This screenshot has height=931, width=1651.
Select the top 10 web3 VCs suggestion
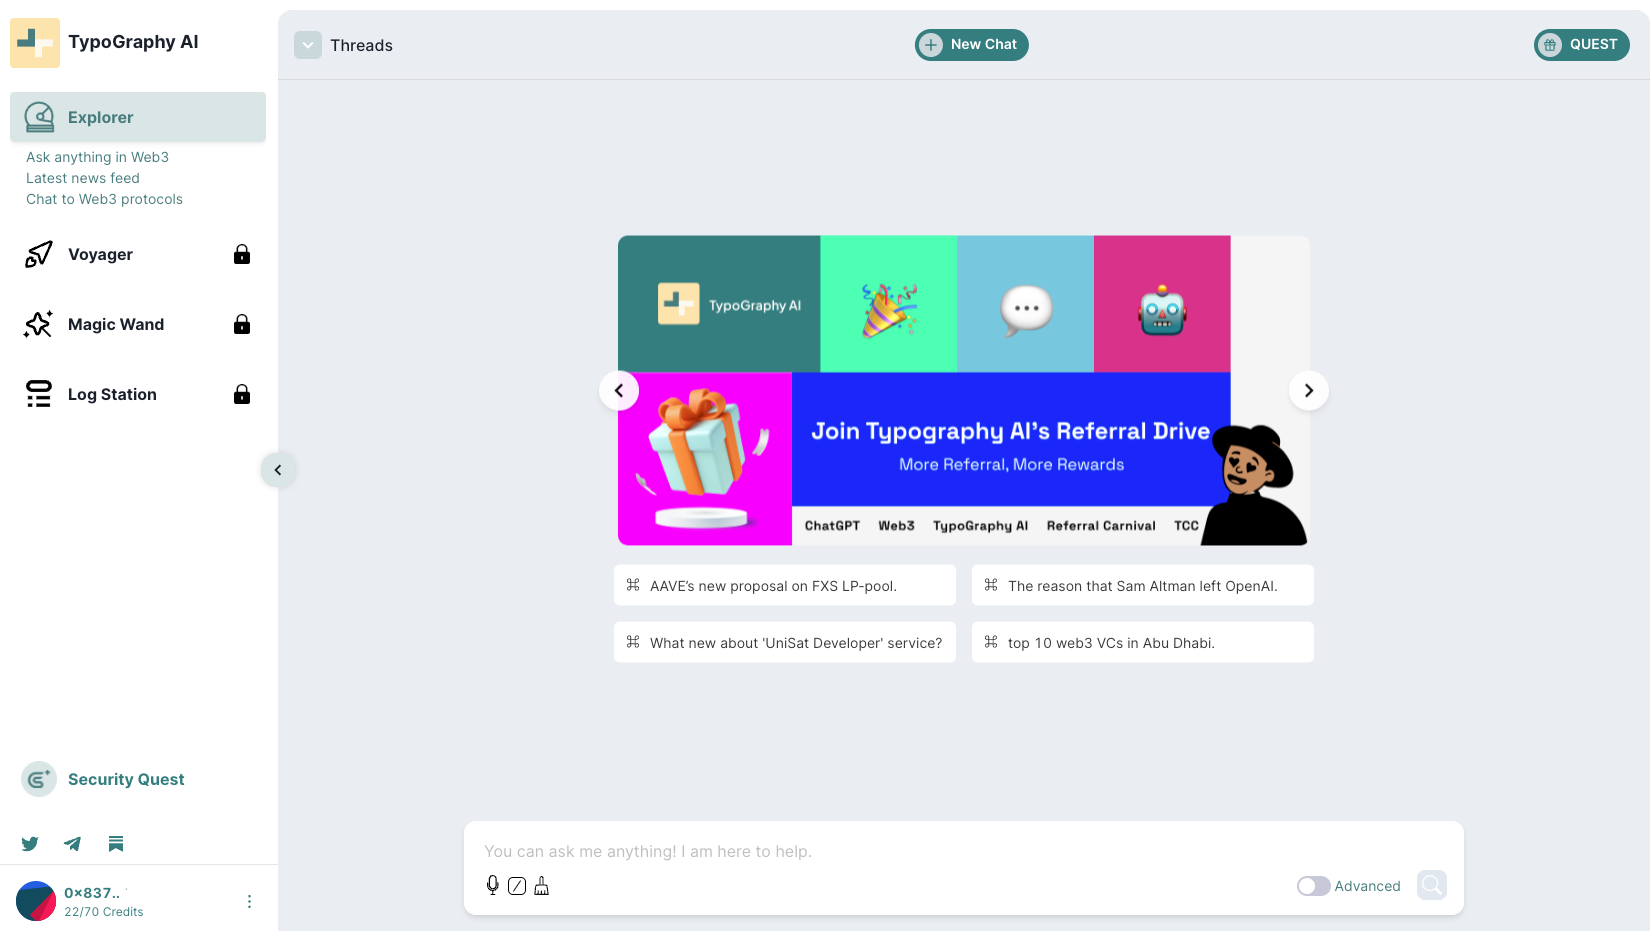point(1143,642)
